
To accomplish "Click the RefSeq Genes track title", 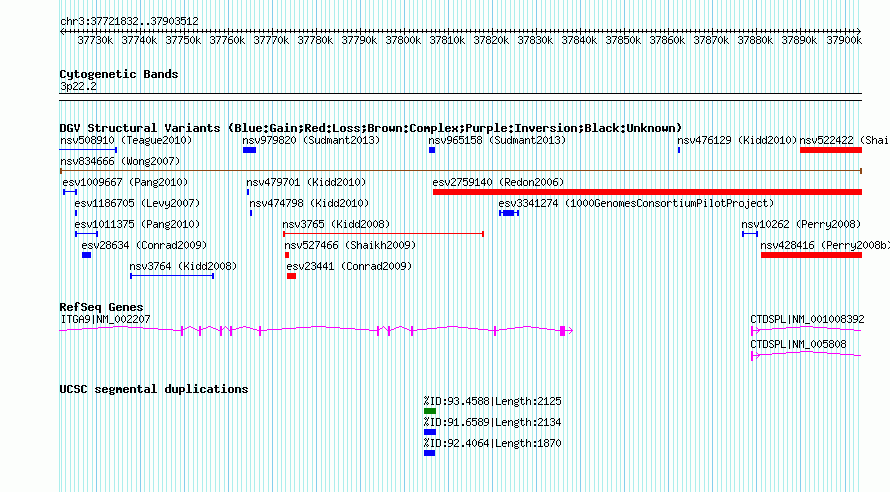I will 101,307.
